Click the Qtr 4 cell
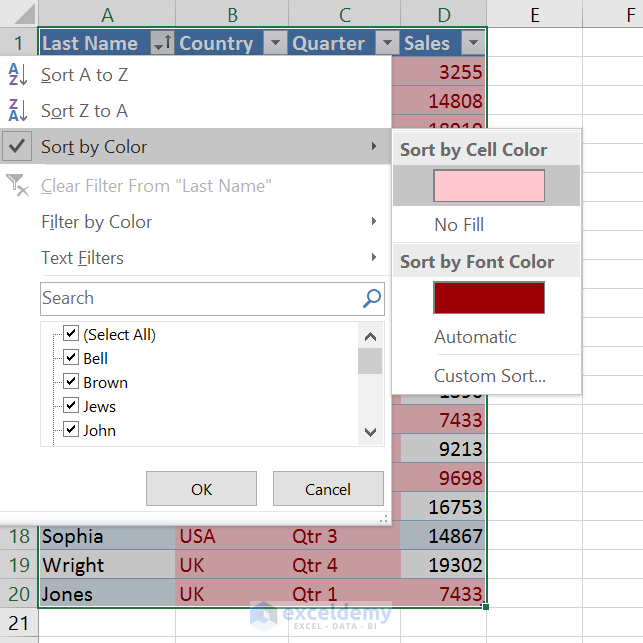This screenshot has width=643, height=643. 344,565
